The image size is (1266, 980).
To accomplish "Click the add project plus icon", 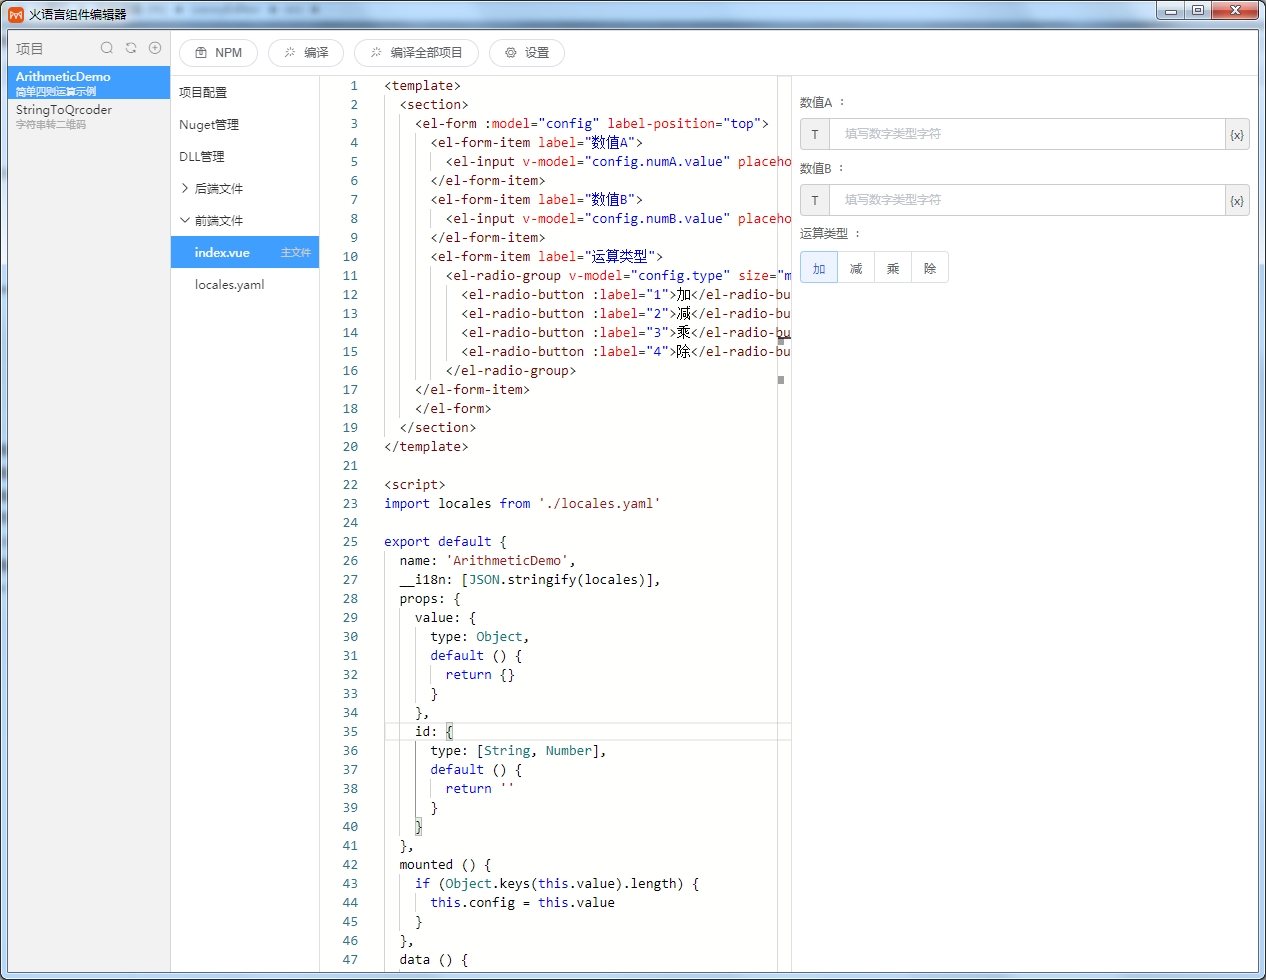I will pyautogui.click(x=155, y=48).
